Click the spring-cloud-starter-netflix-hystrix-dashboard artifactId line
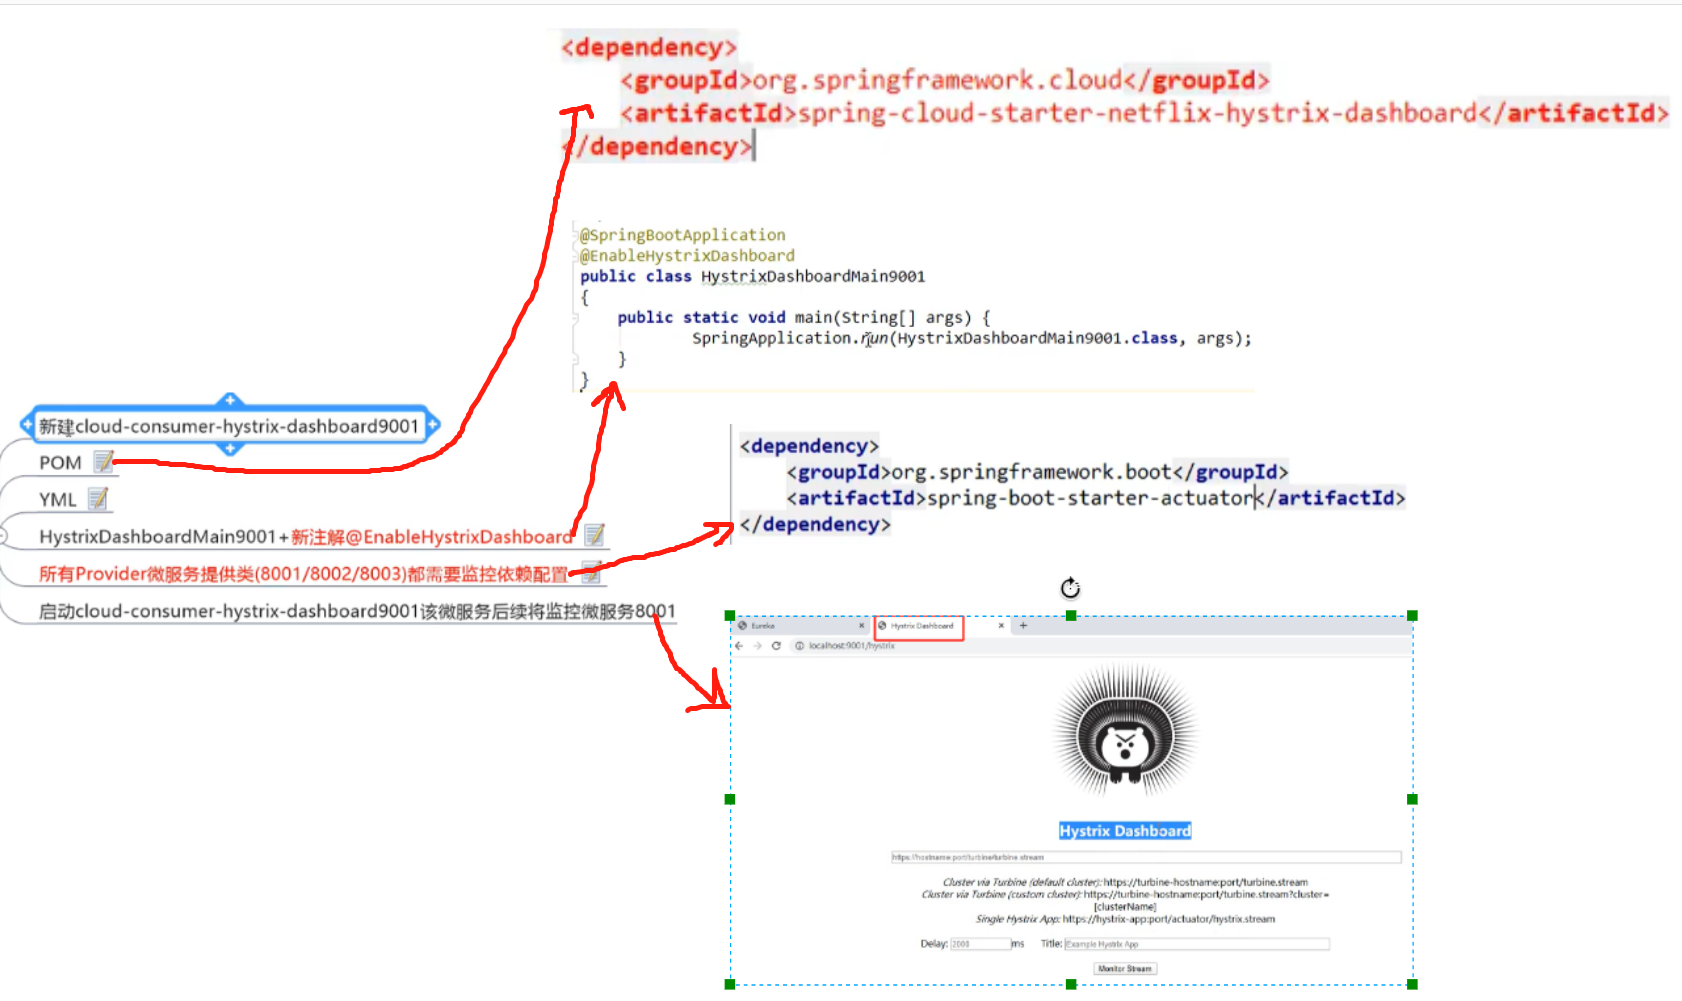The width and height of the screenshot is (1682, 1001). (1144, 113)
